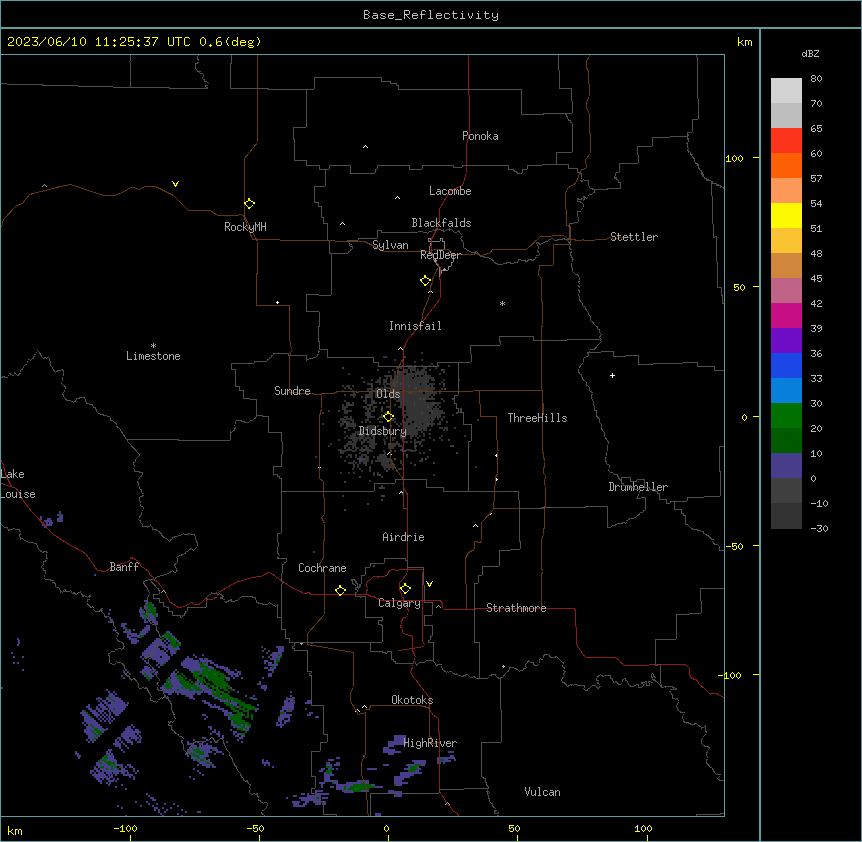Click the yellow diamond marker below Cochrane
The image size is (862, 842).
340,590
